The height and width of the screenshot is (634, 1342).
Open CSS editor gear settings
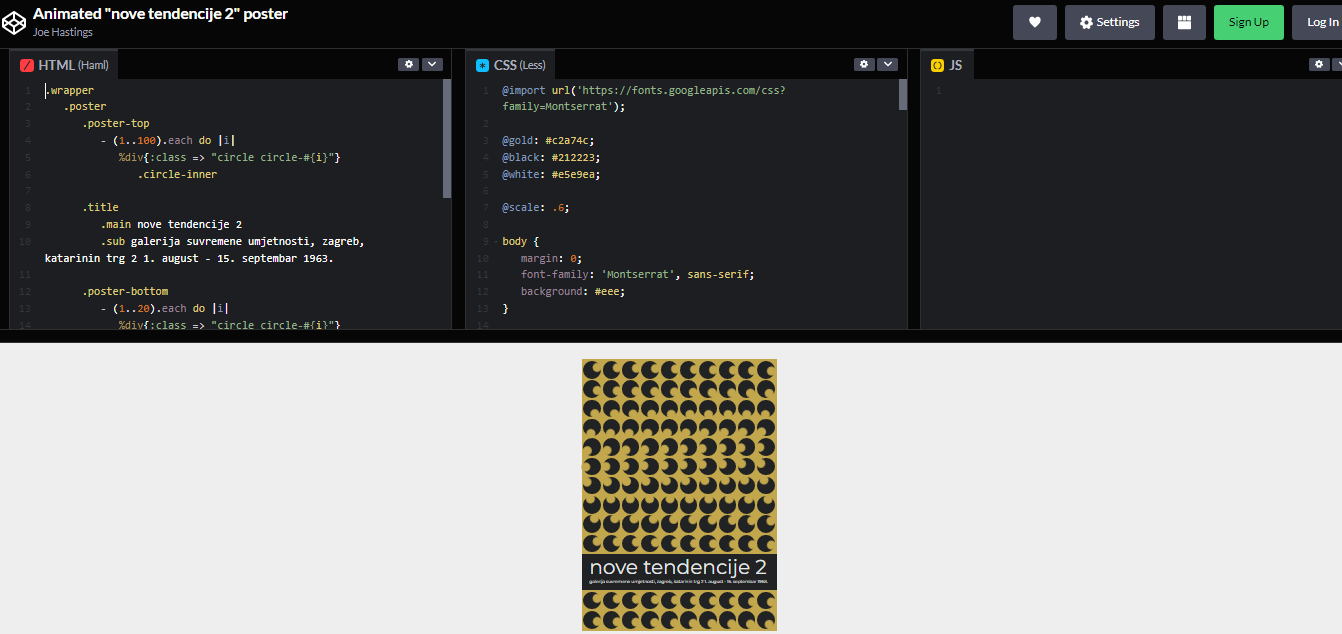point(864,64)
